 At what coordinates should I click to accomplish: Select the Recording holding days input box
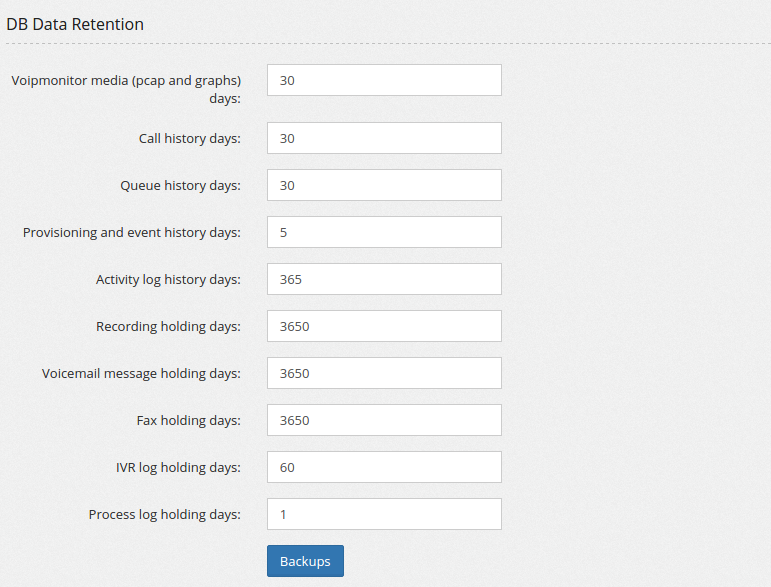384,326
